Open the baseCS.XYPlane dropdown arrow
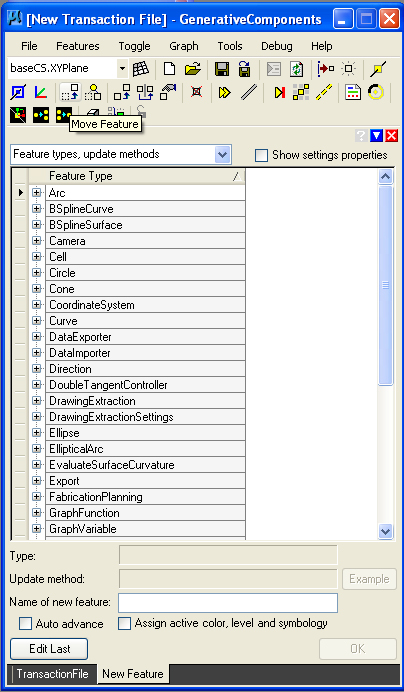Image resolution: width=404 pixels, height=692 pixels. [122, 68]
